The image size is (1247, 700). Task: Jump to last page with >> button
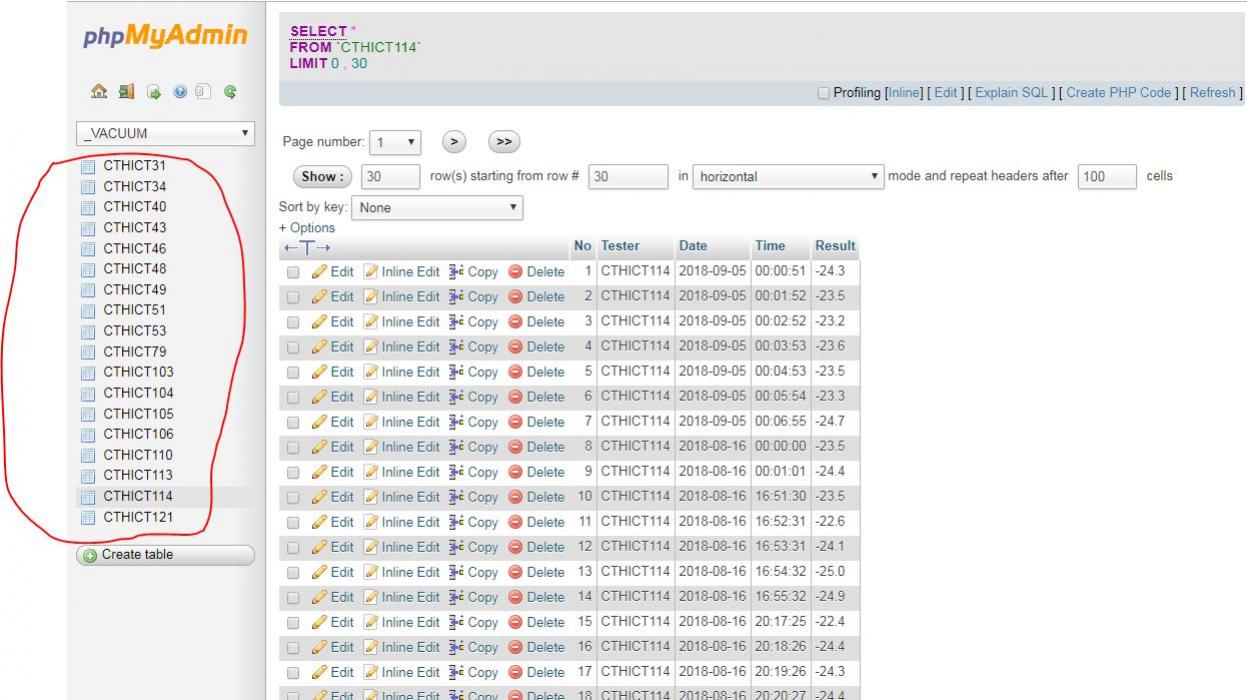(x=504, y=142)
